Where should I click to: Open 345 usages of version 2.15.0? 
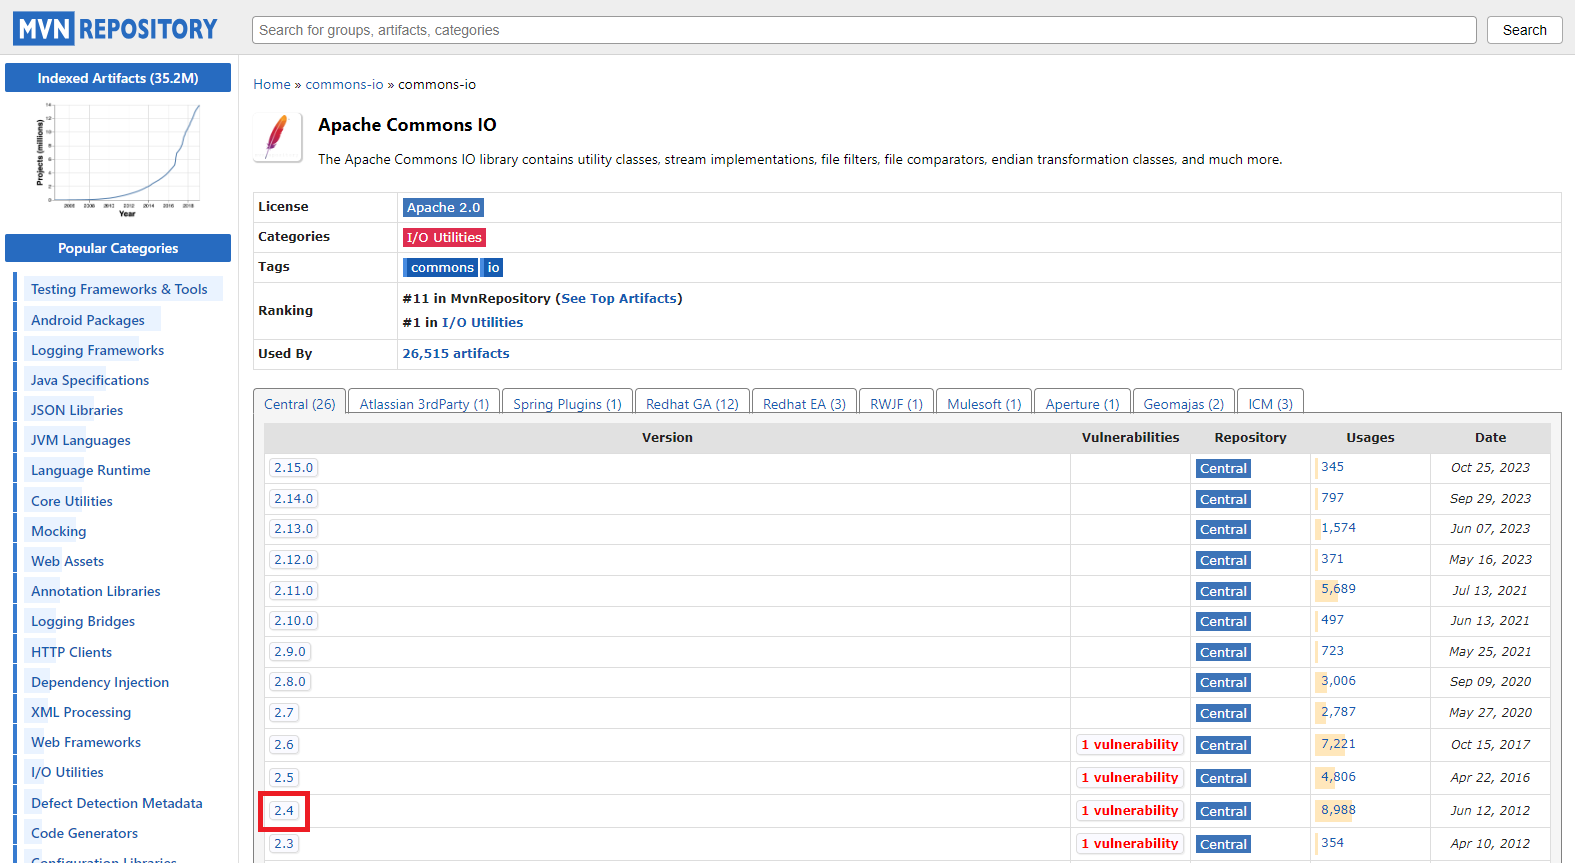coord(1332,467)
